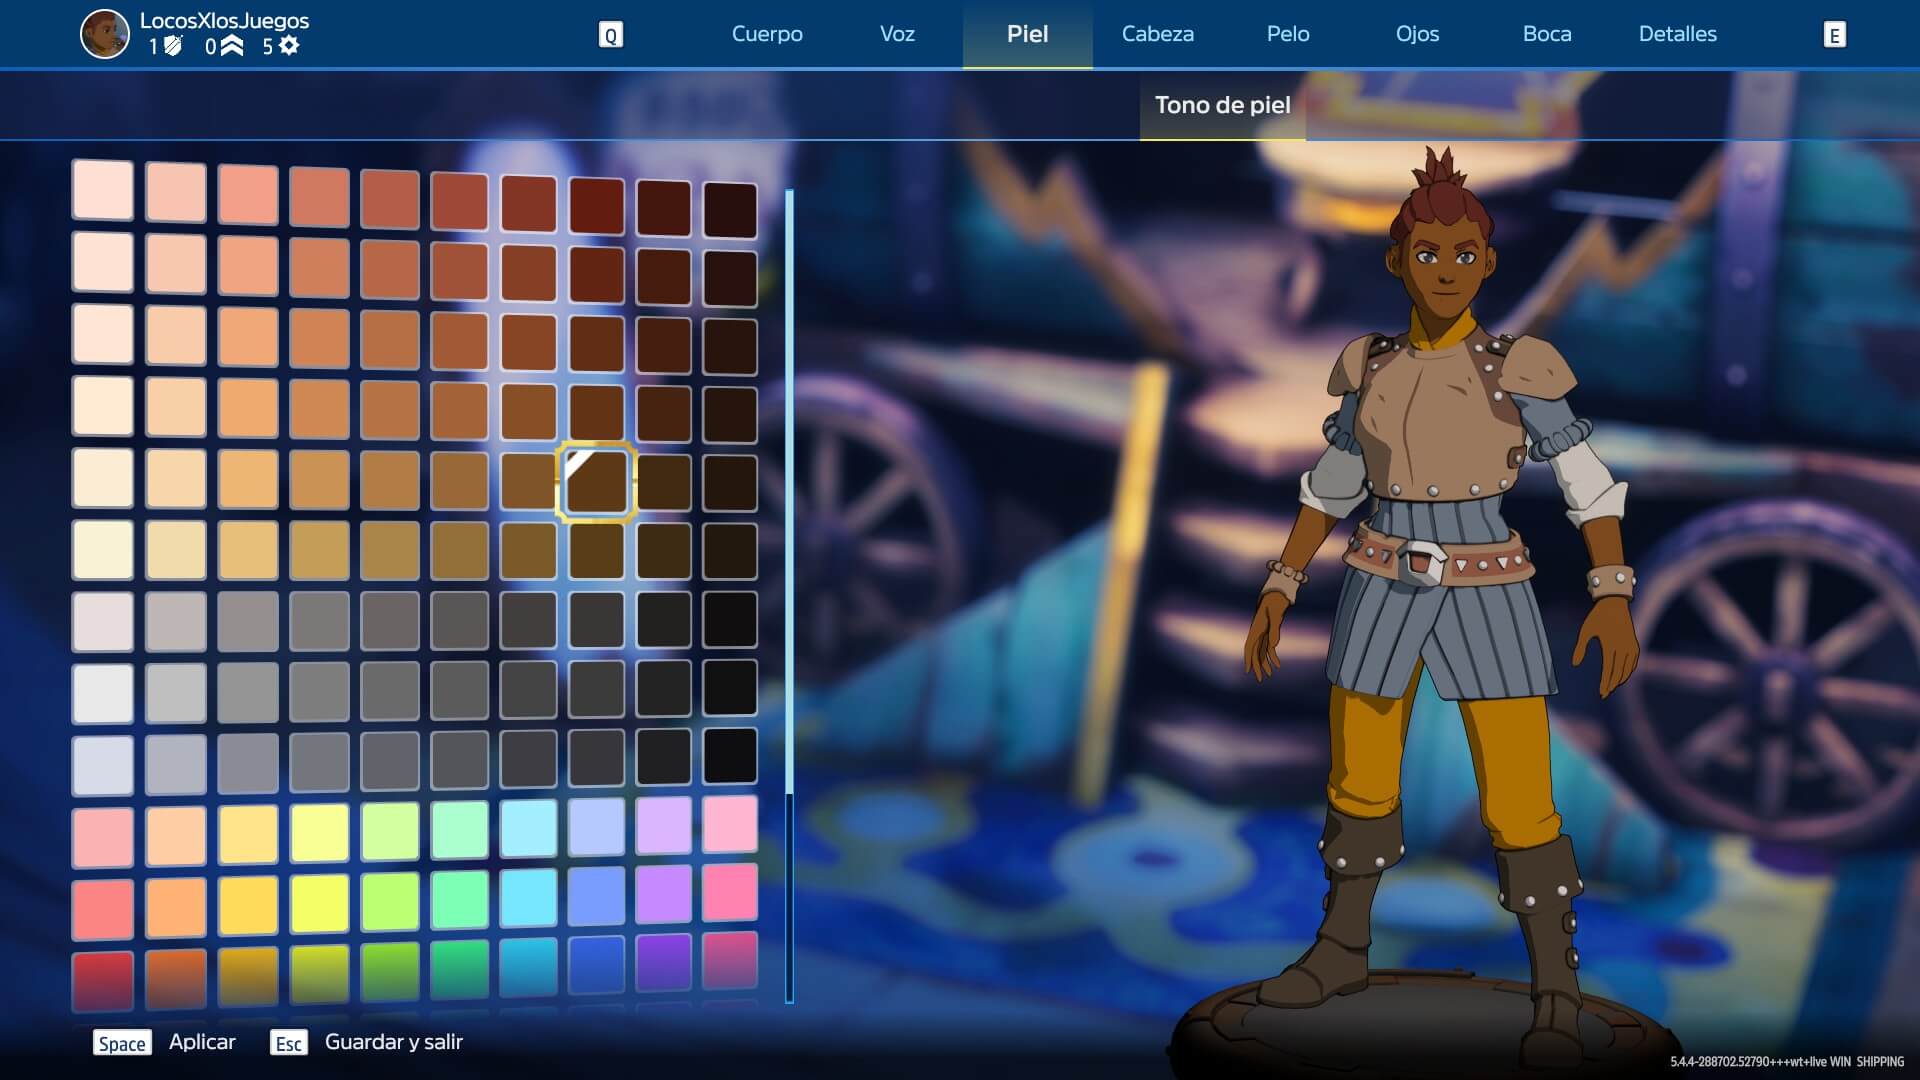
Task: Click the shield level icon
Action: 173,46
